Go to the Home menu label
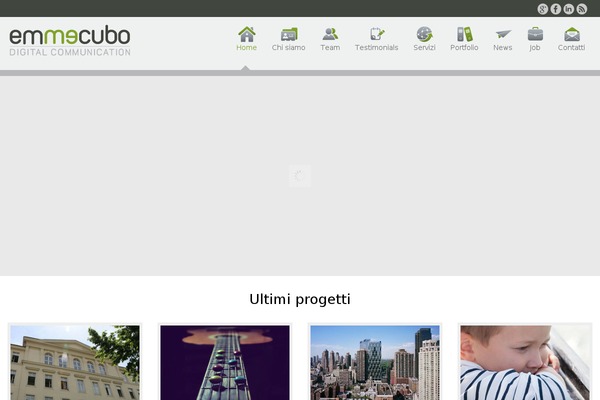The height and width of the screenshot is (400, 600). coord(246,47)
